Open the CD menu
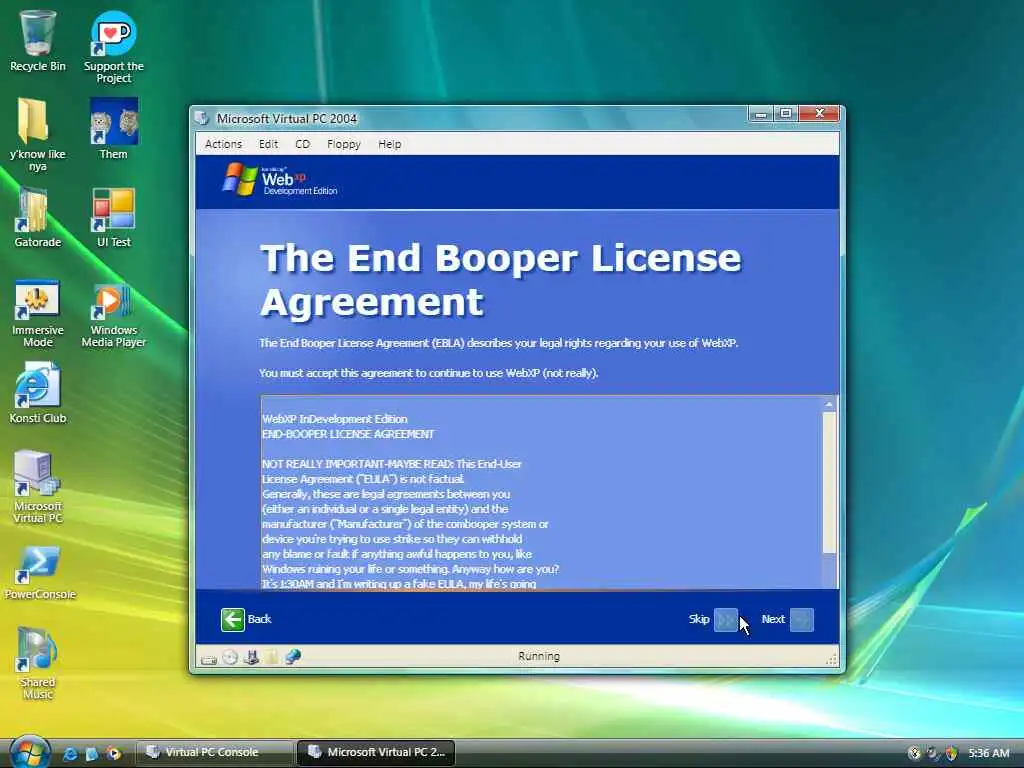1024x768 pixels. pyautogui.click(x=302, y=144)
